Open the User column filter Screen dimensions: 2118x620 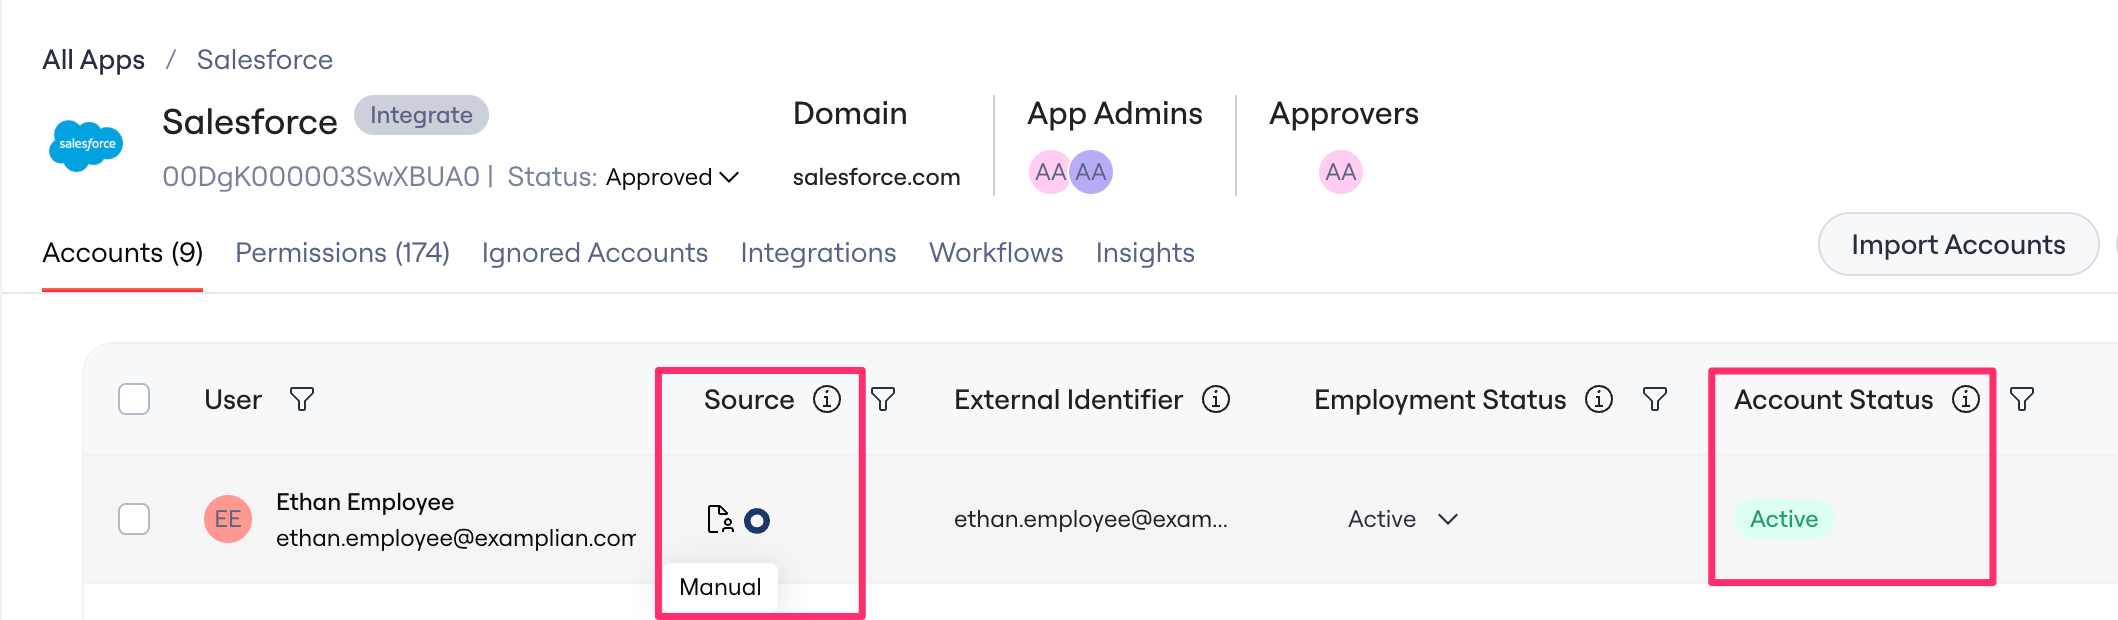301,399
